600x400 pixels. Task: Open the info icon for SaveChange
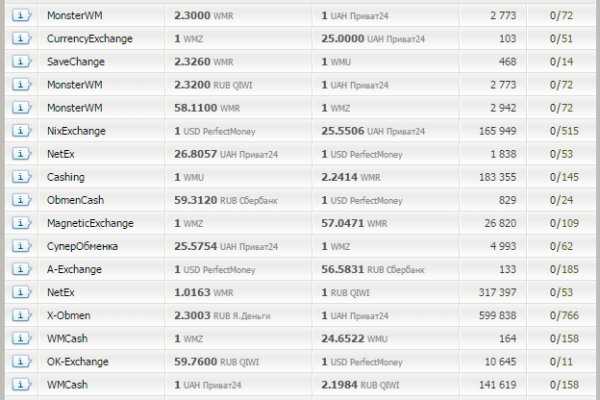[x=22, y=62]
